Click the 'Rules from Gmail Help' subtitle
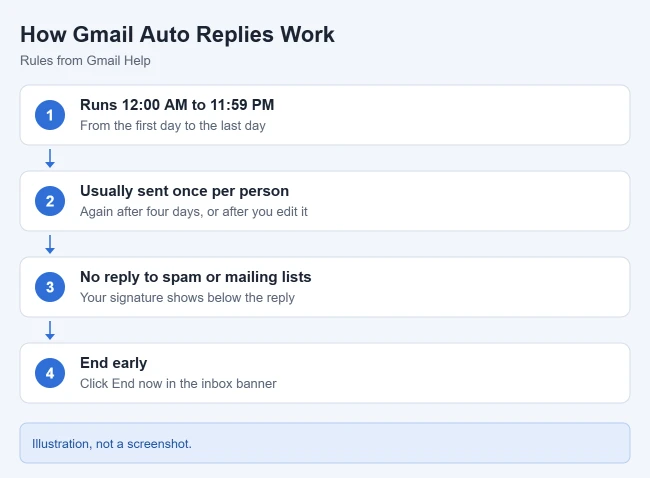The height and width of the screenshot is (478, 650). click(x=85, y=61)
